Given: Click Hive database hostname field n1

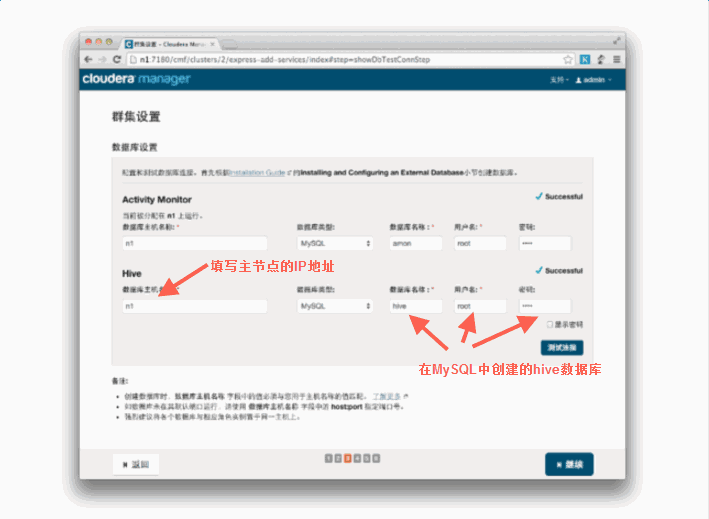Looking at the screenshot, I should click(x=194, y=306).
